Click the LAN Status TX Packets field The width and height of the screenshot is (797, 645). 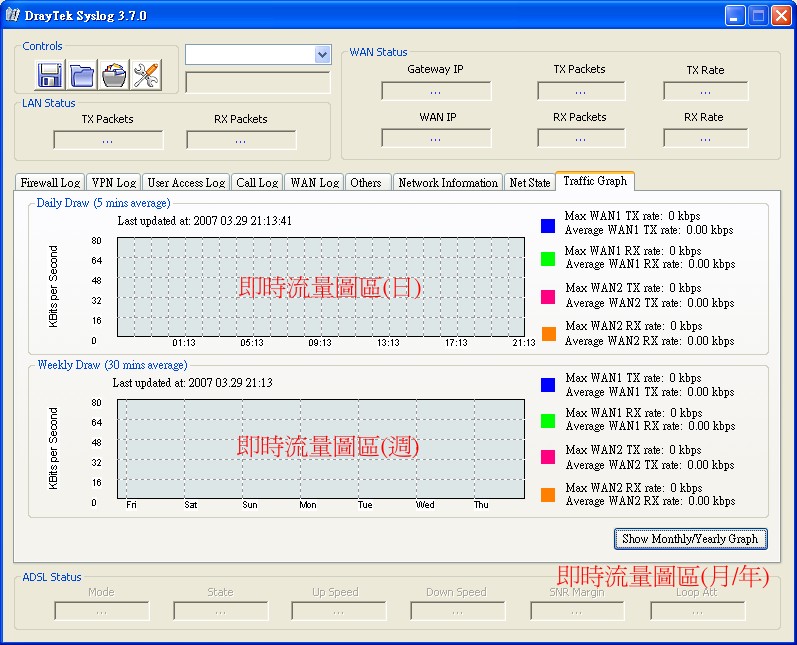108,140
